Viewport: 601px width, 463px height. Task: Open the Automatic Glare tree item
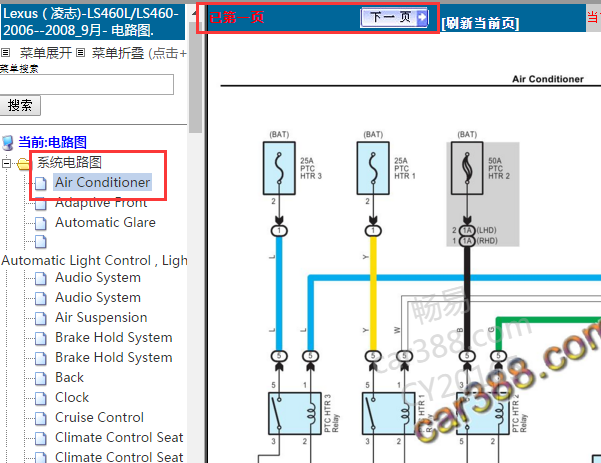[105, 222]
